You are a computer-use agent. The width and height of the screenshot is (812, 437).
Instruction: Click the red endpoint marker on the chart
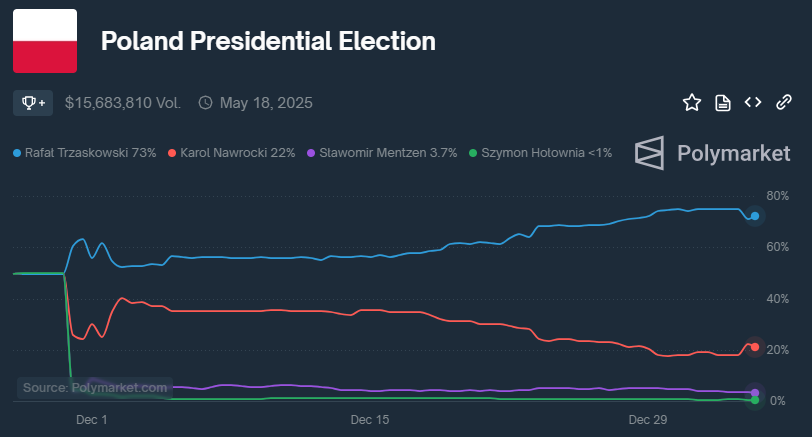(x=755, y=347)
